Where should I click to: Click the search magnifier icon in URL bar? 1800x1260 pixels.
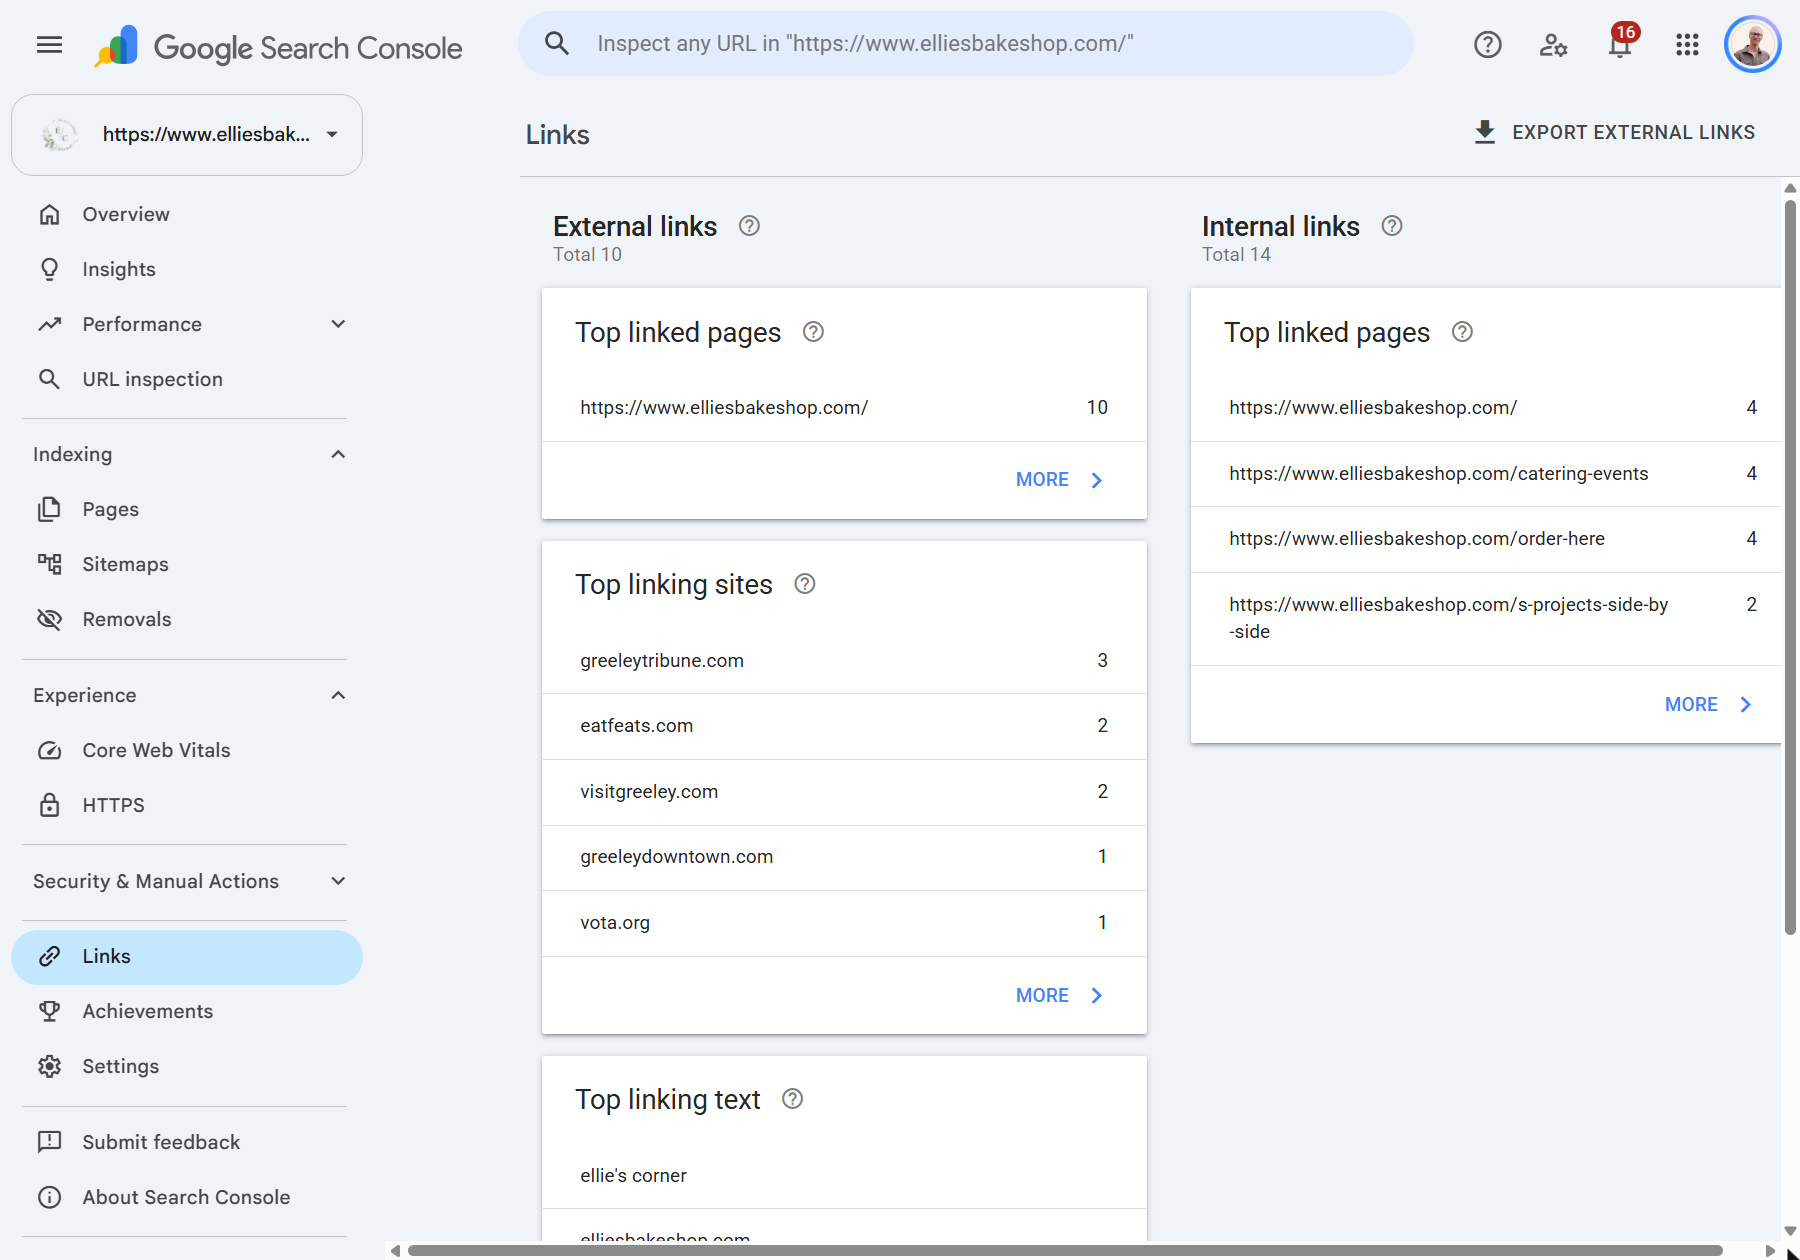(x=557, y=44)
